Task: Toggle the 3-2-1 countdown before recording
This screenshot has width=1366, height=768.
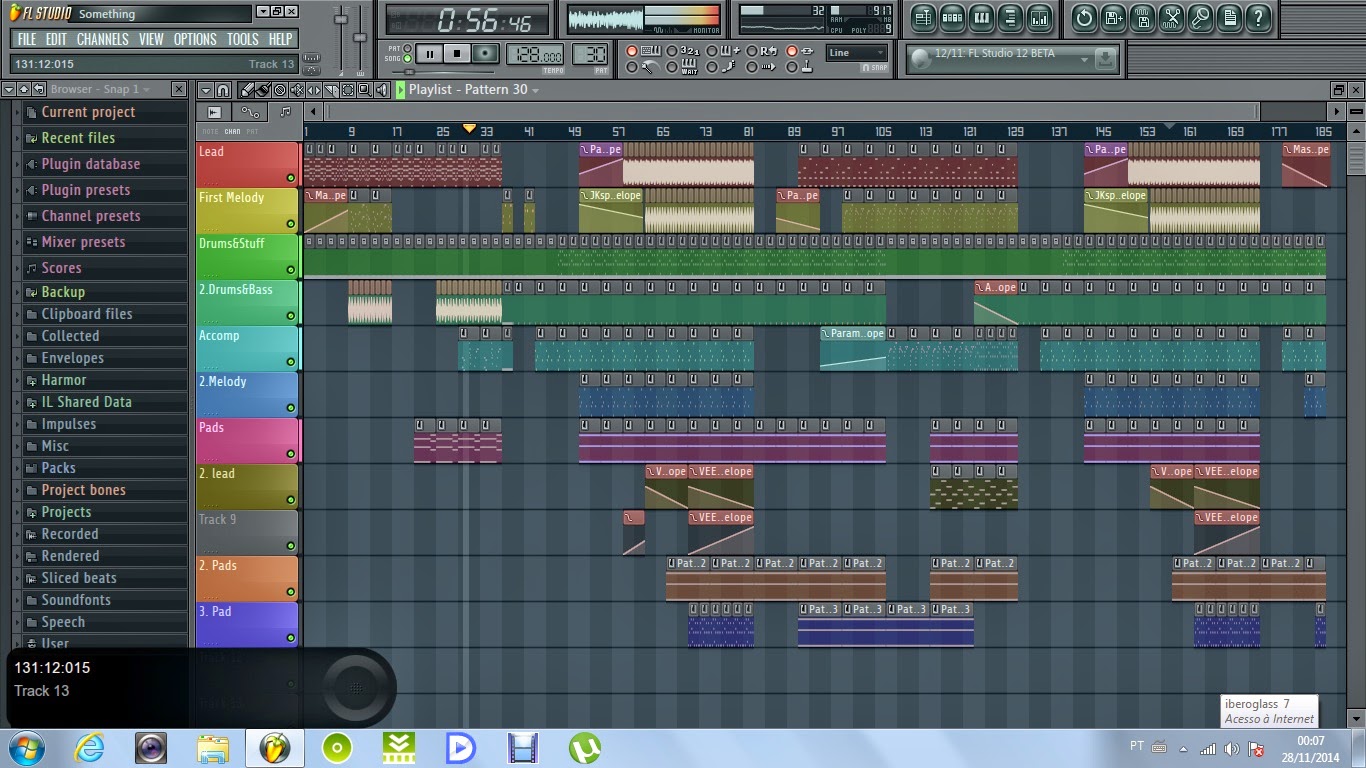Action: click(x=671, y=51)
